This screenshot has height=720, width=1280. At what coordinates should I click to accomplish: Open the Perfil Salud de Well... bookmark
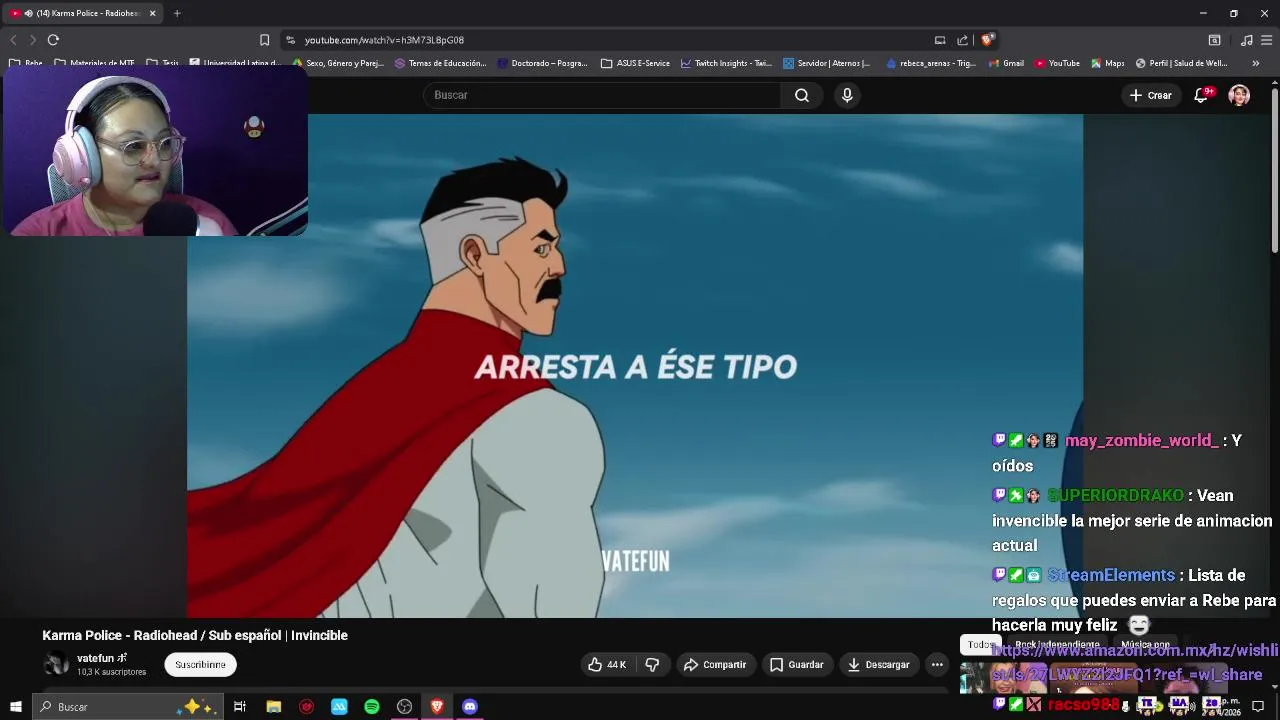(1181, 63)
